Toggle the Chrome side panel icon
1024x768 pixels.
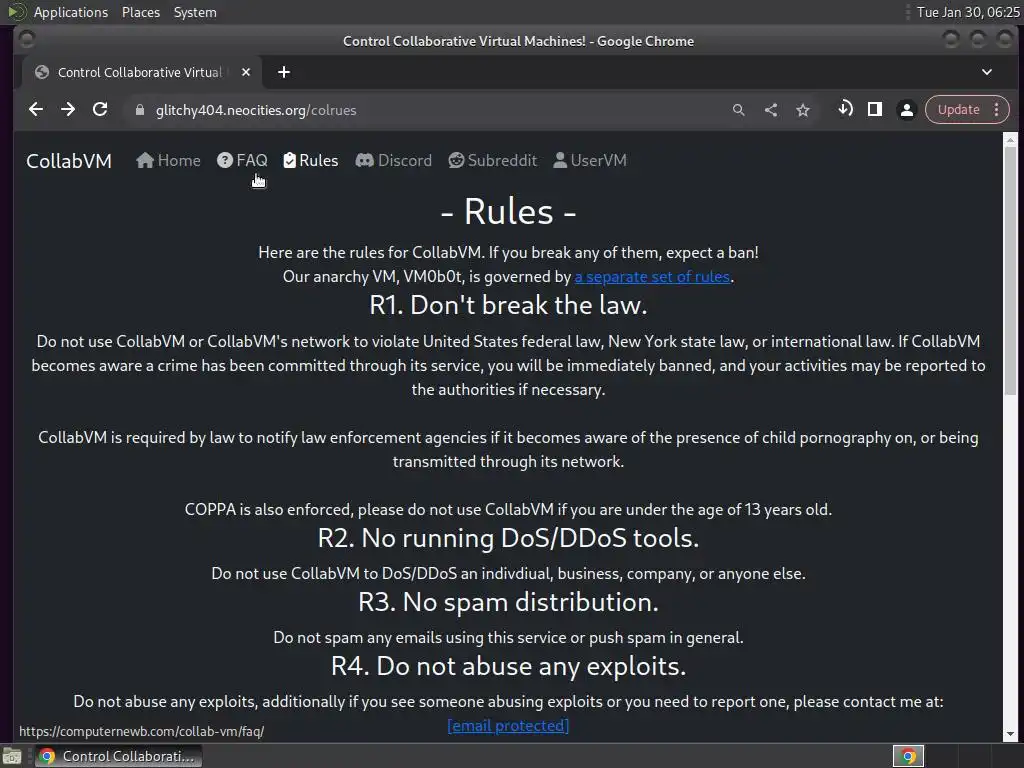coord(875,109)
